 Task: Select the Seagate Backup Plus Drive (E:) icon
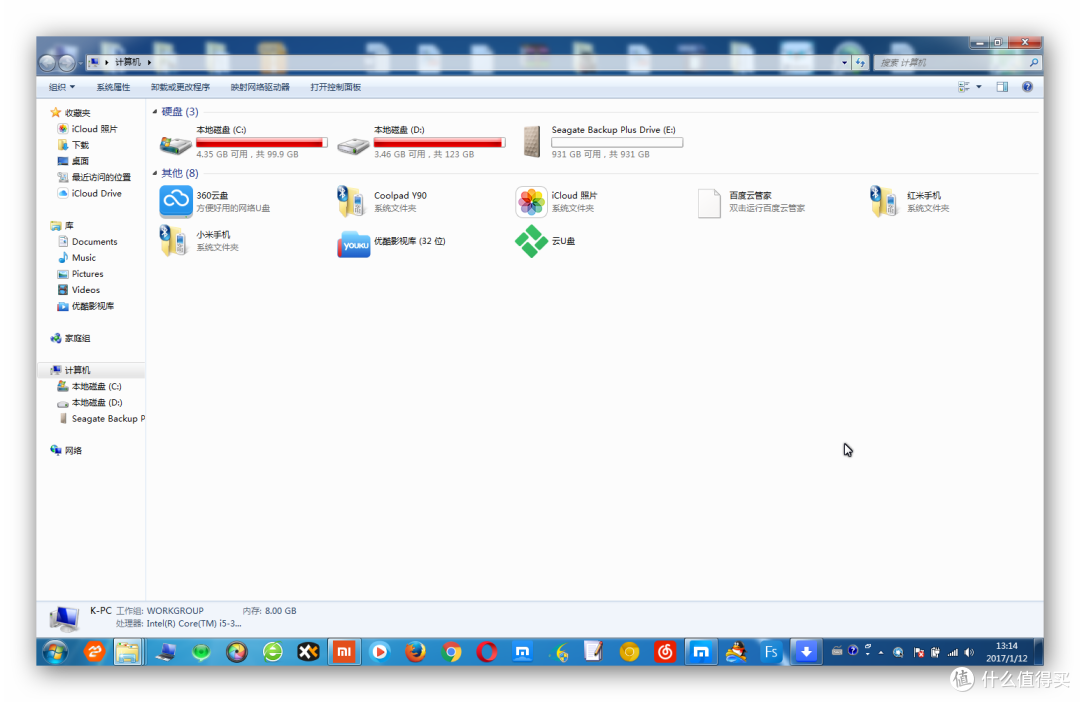coord(532,142)
